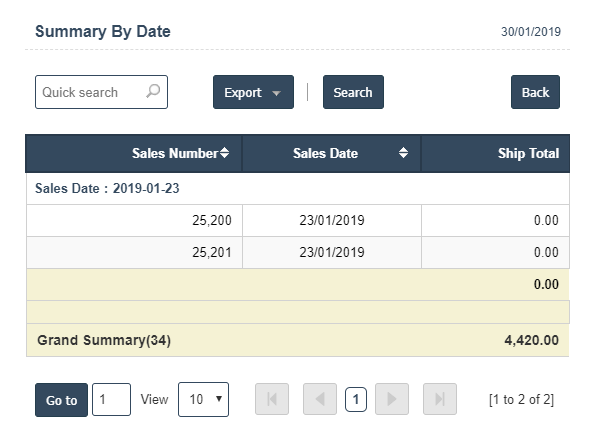Click the Back button
This screenshot has height=435, width=599.
click(x=535, y=92)
